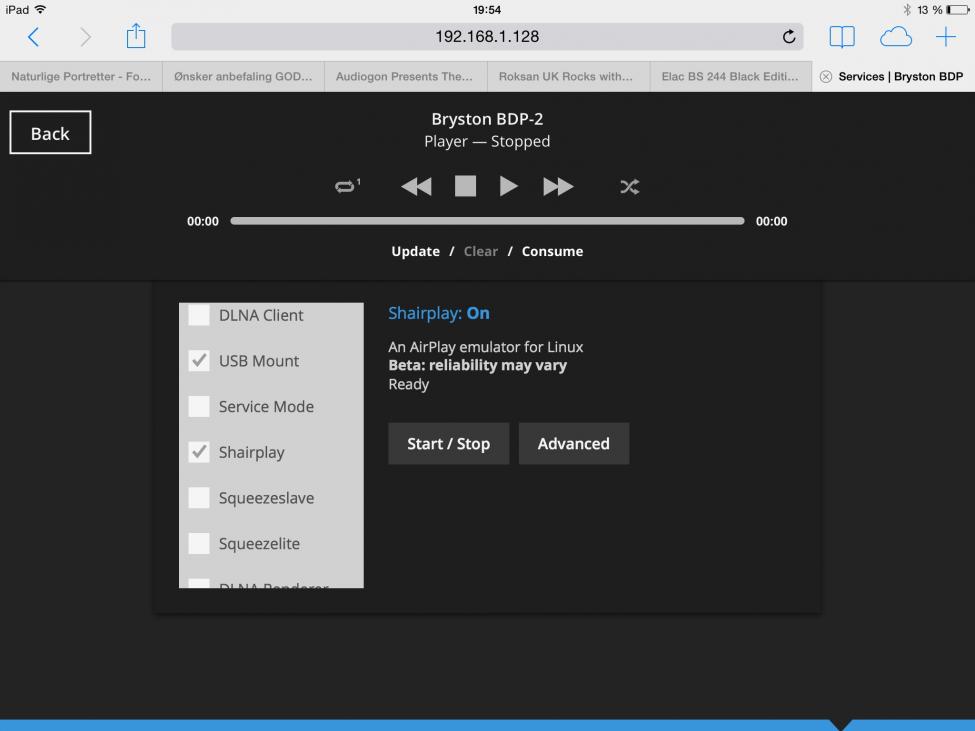Uncheck the Shairplay checkbox
Viewport: 975px width, 731px height.
tap(199, 452)
